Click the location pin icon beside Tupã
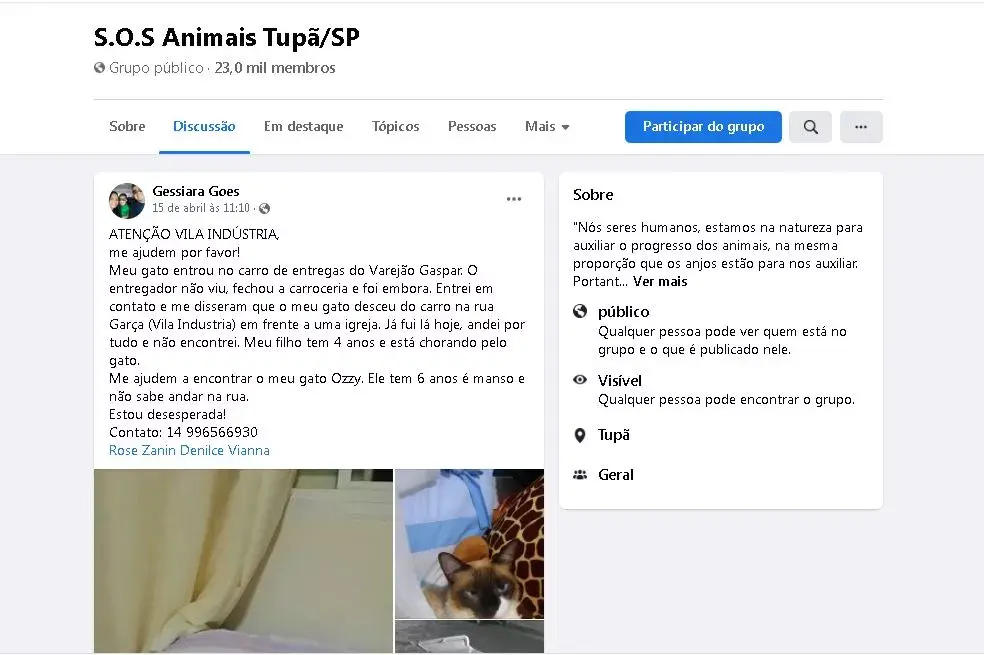 (580, 435)
